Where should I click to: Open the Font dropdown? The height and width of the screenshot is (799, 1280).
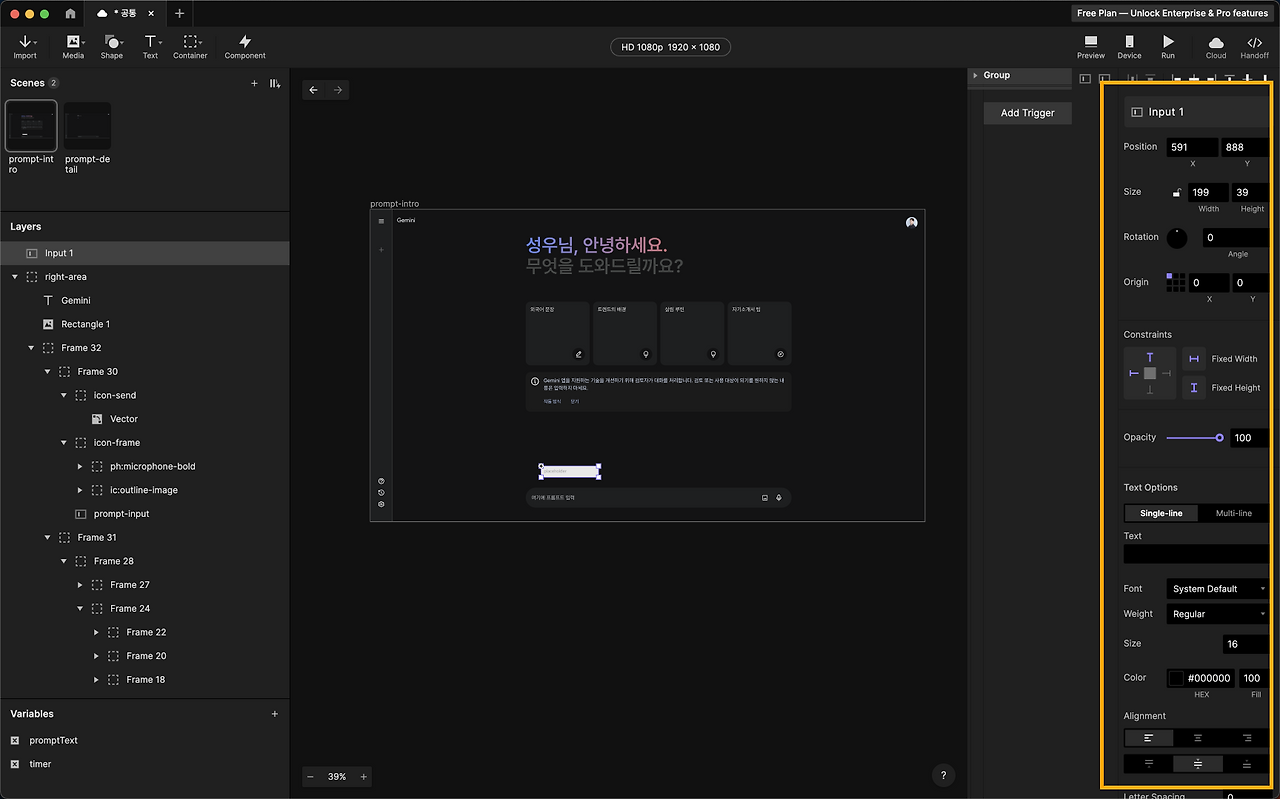1218,589
